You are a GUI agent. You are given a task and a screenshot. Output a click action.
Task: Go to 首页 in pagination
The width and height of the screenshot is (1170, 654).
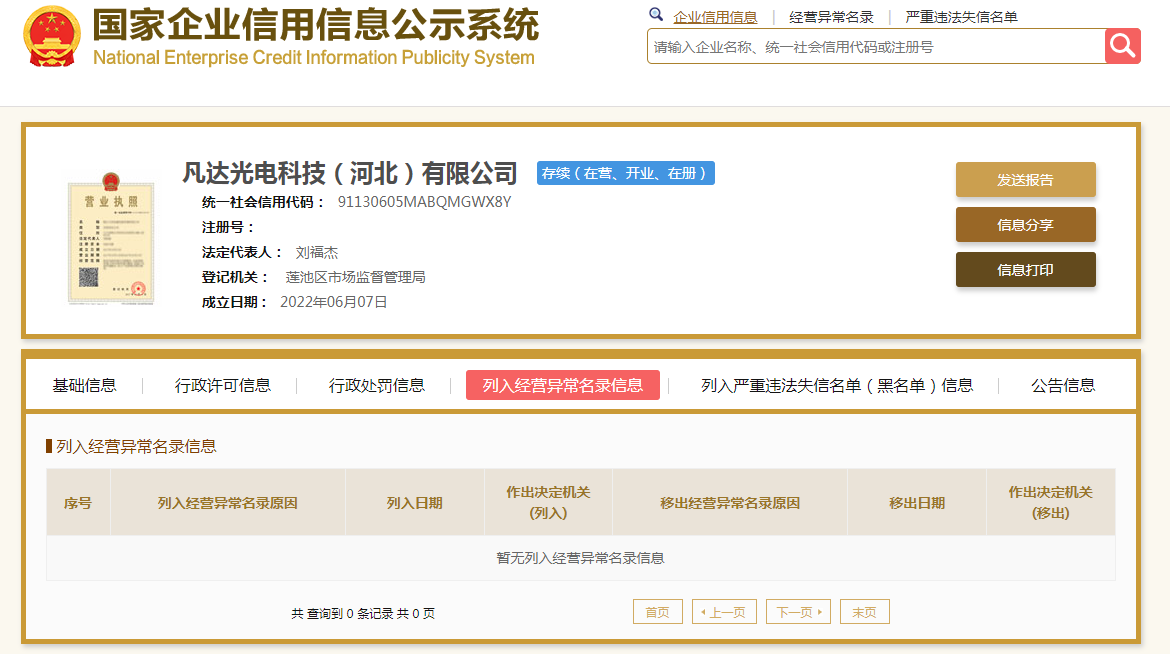[x=657, y=611]
